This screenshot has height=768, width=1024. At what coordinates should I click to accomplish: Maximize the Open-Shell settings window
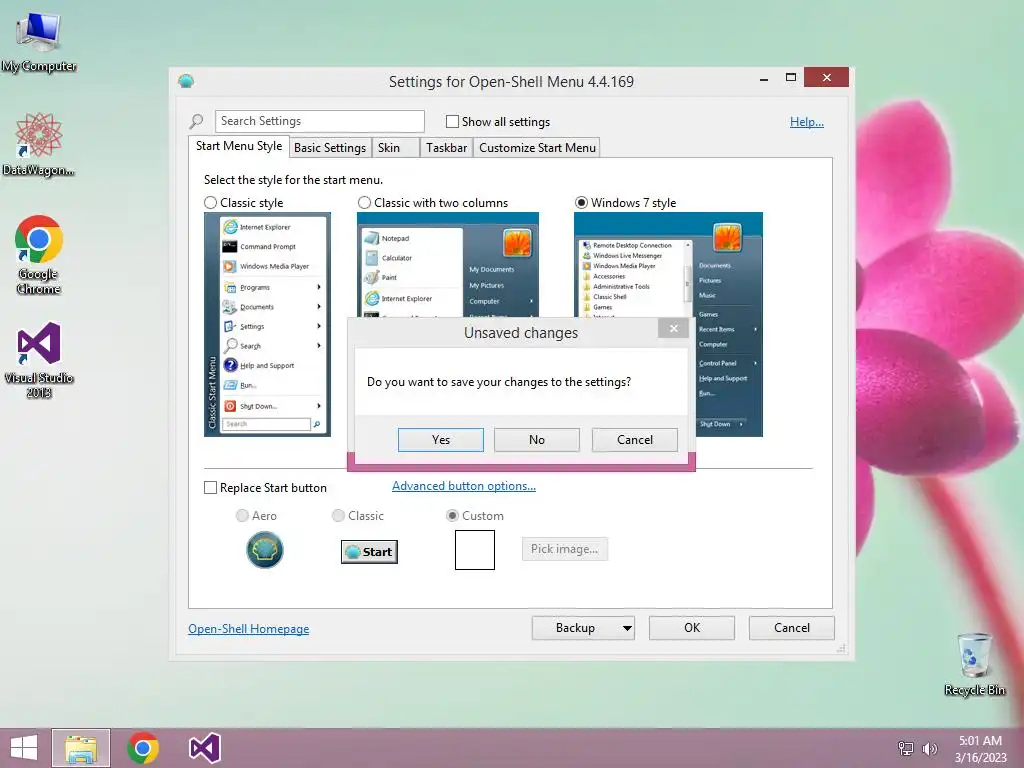pyautogui.click(x=791, y=78)
